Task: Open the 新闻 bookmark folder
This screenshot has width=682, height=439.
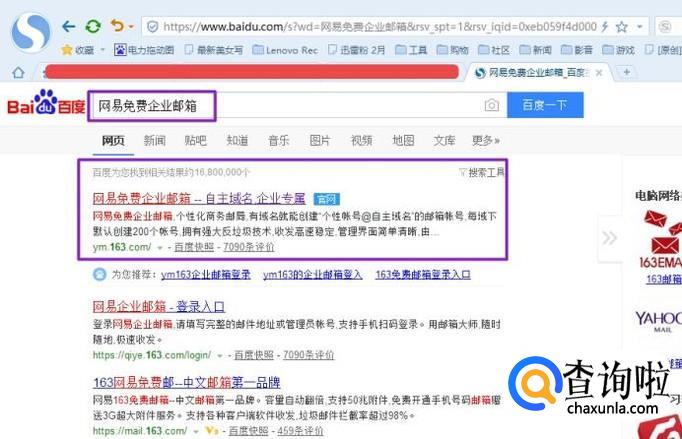Action: (x=535, y=50)
